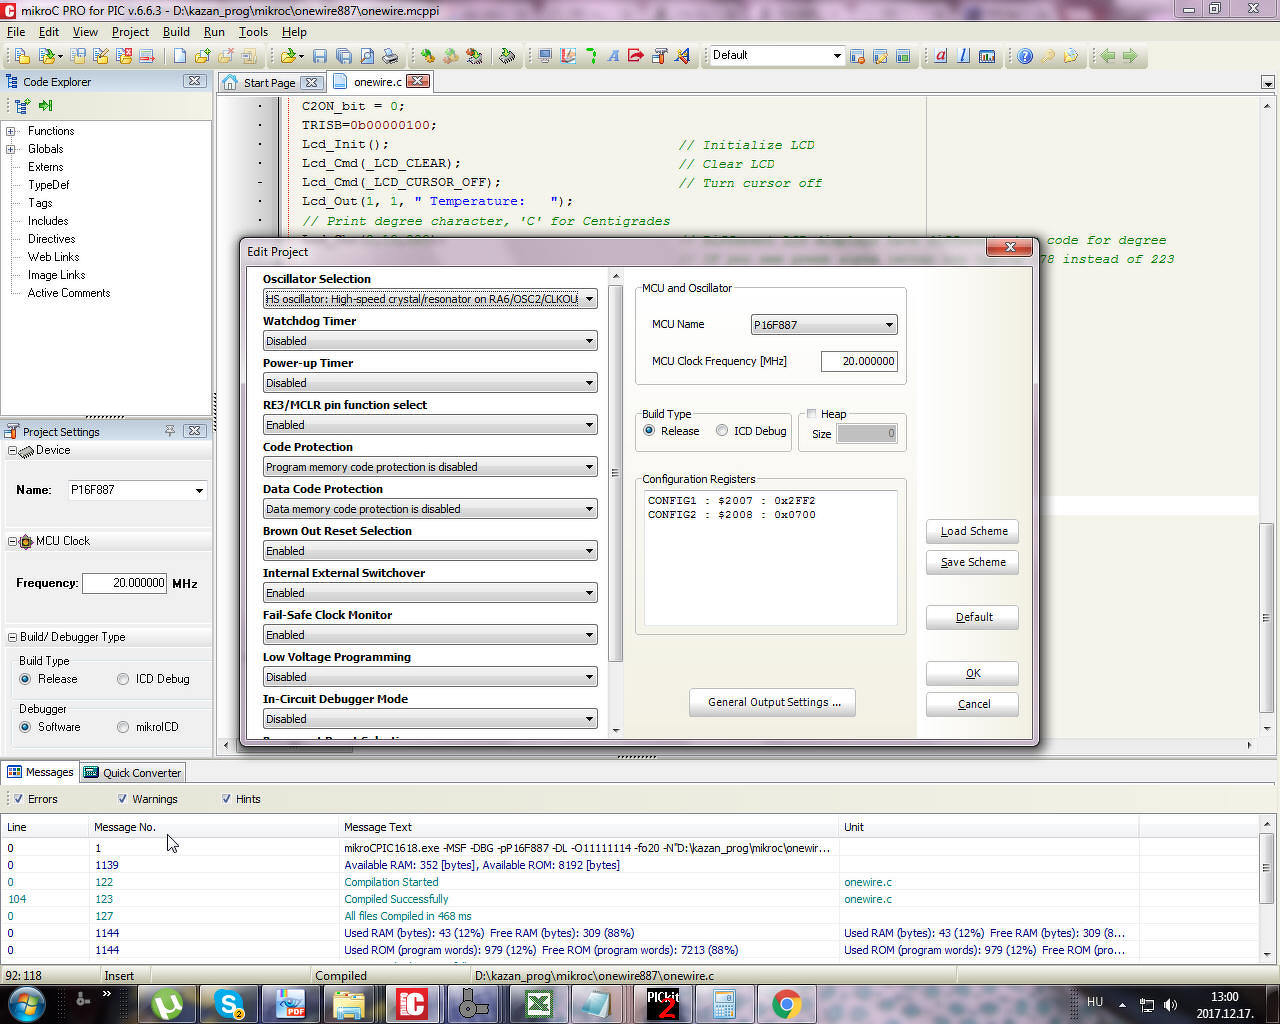
Task: Open uTorrent from the taskbar
Action: coord(167,1003)
